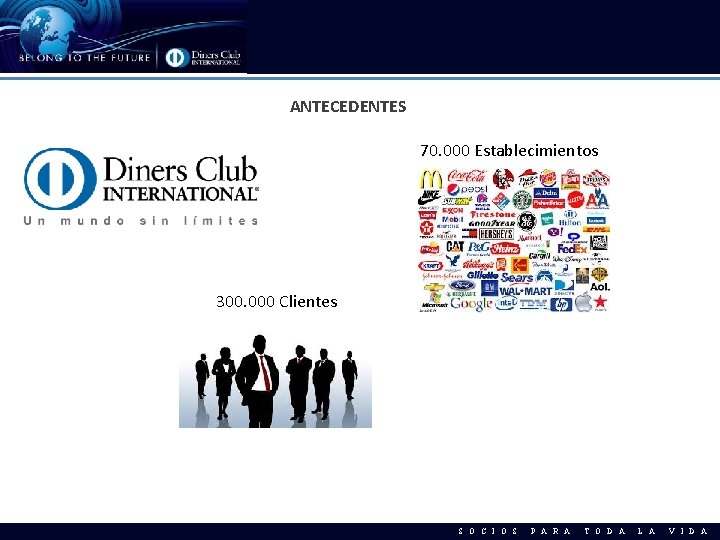
Task: Click the IBM logo
Action: 534,304
